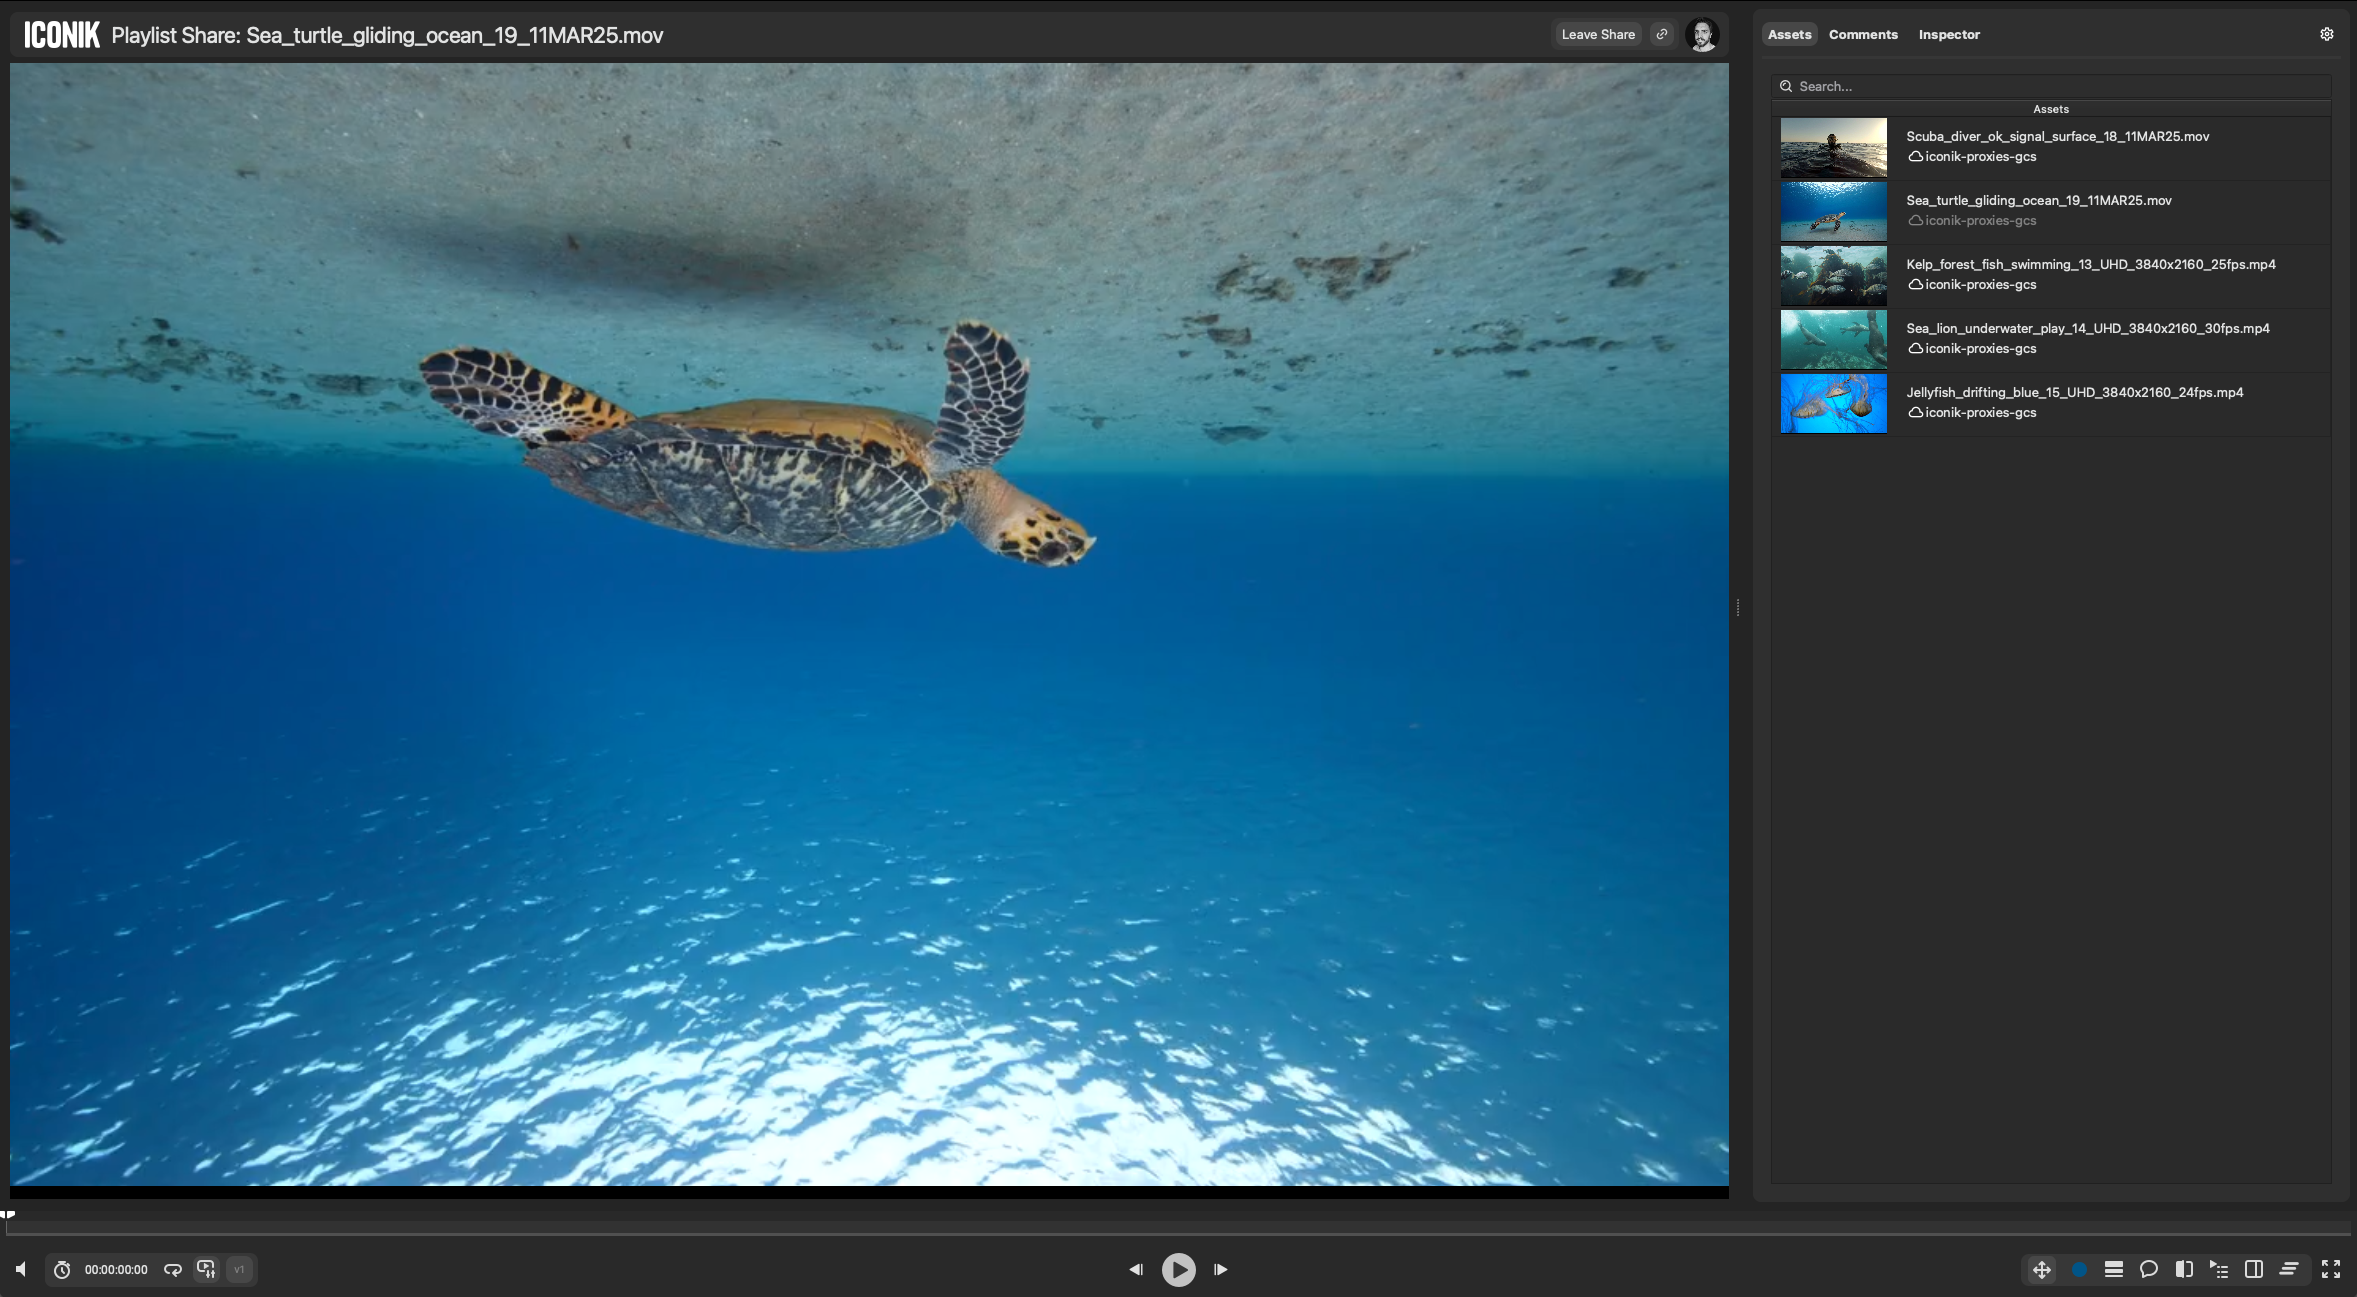Open the playlist queue icon
This screenshot has height=1297, width=2357.
click(2219, 1269)
